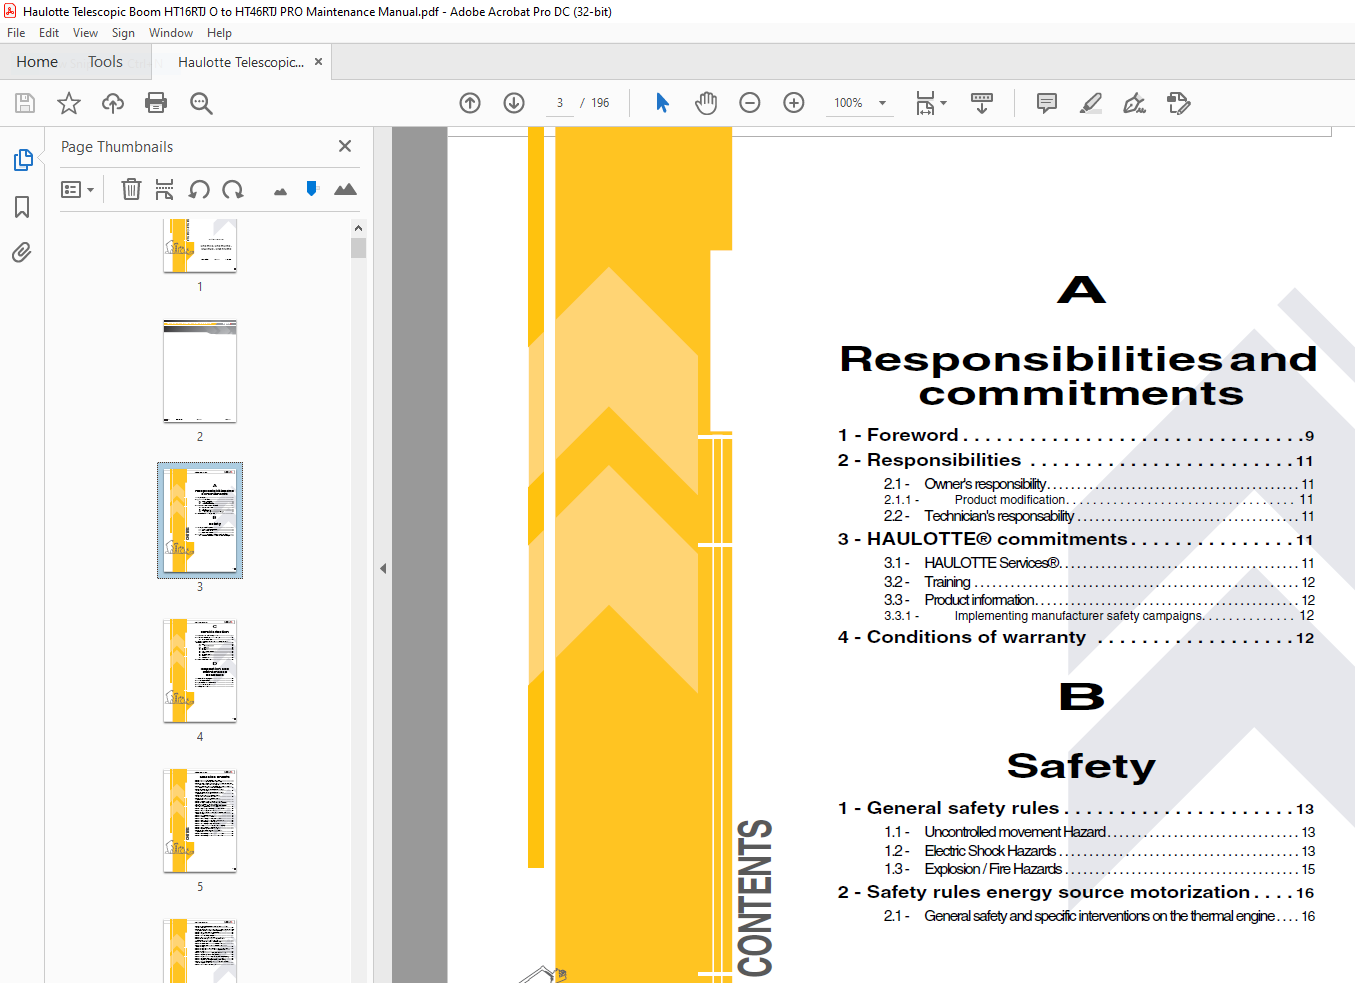Click the stamp tool icon
Viewport: 1355px width, 983px height.
point(1178,103)
